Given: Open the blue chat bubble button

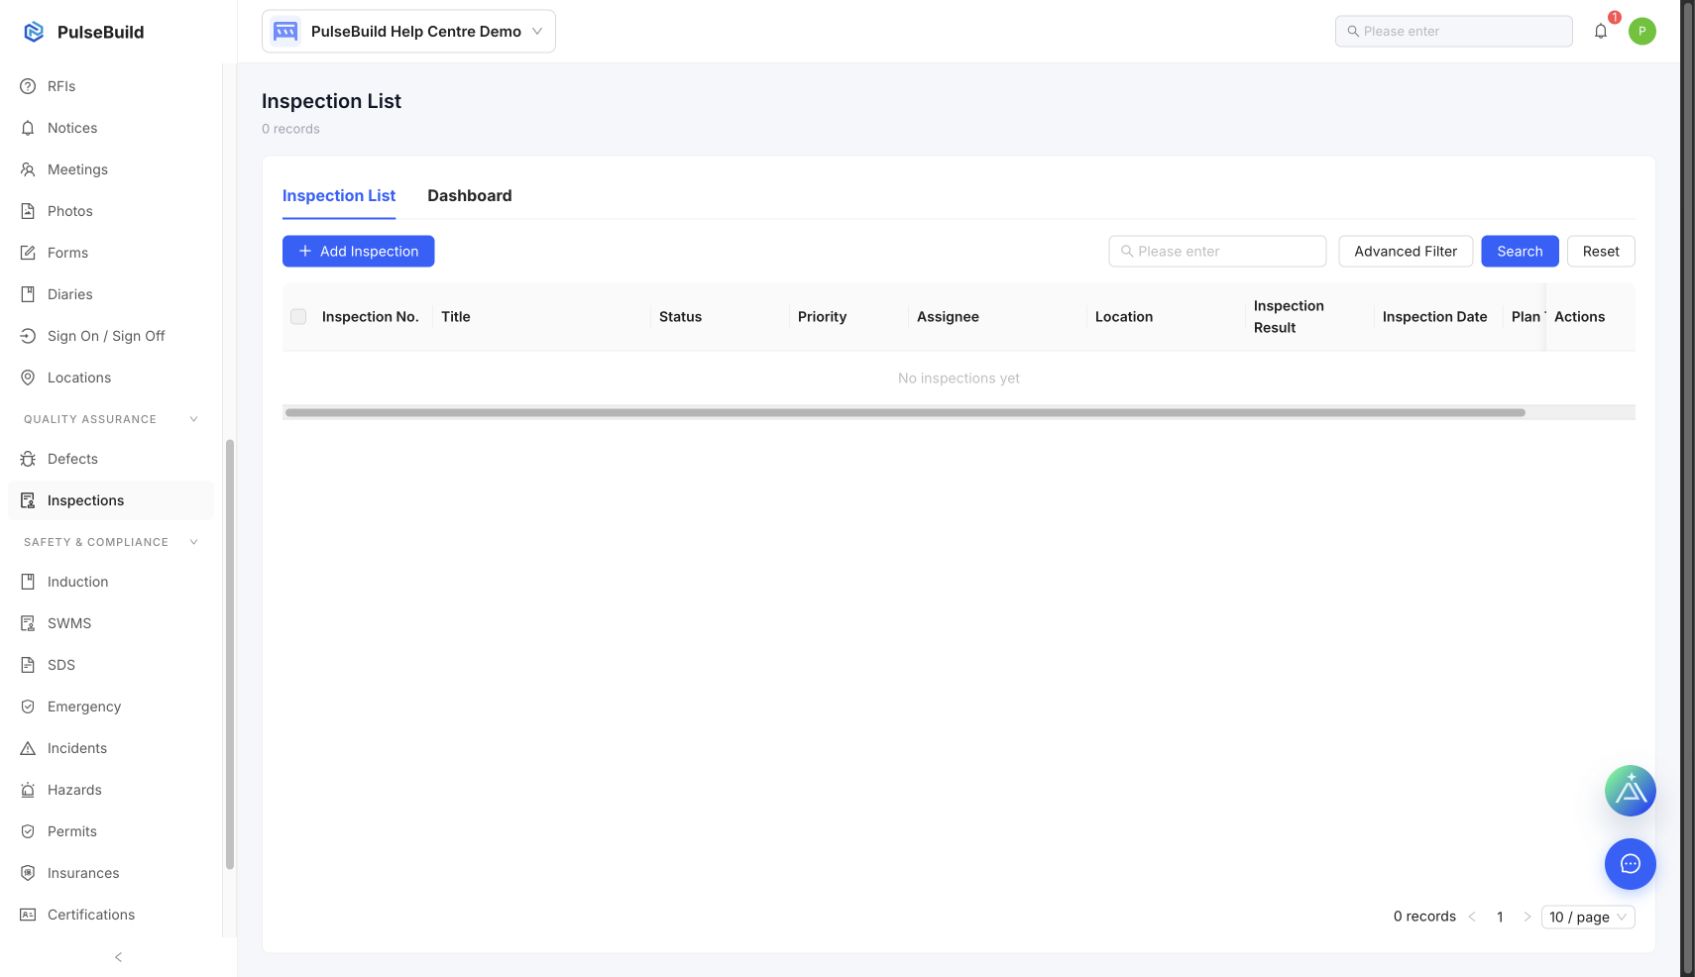Looking at the screenshot, I should click(x=1630, y=864).
